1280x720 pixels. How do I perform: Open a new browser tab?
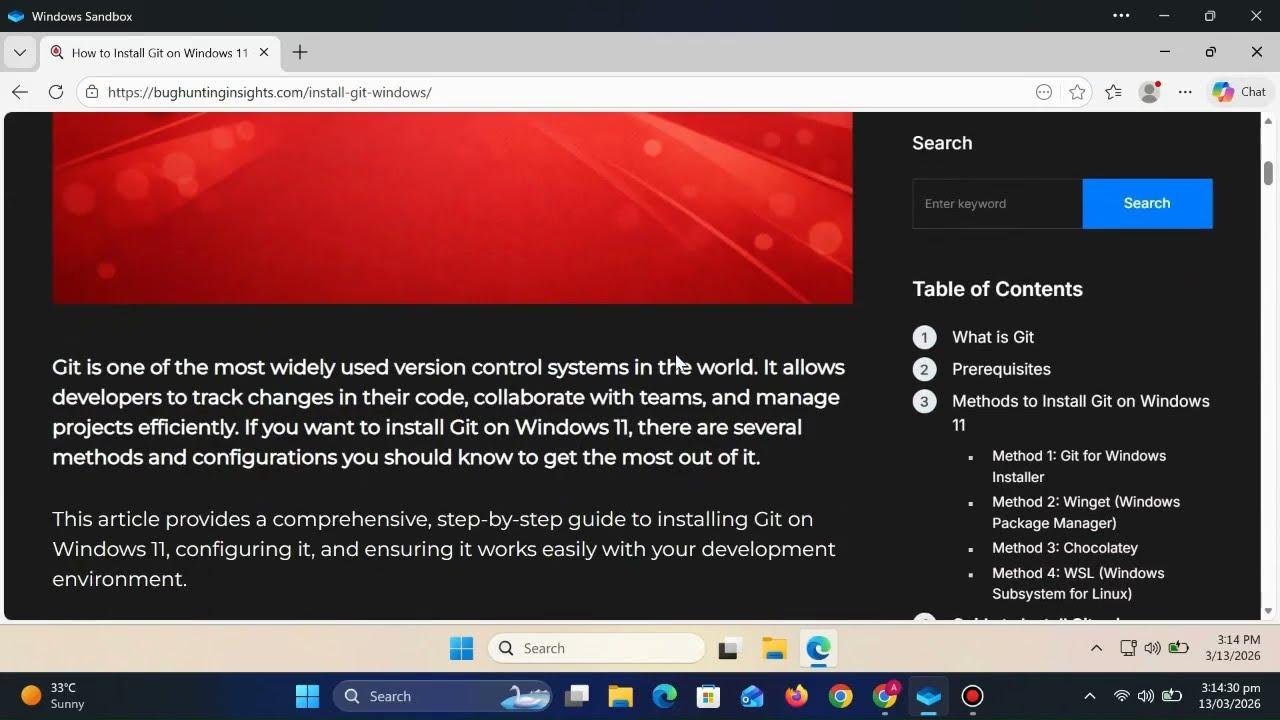point(300,52)
